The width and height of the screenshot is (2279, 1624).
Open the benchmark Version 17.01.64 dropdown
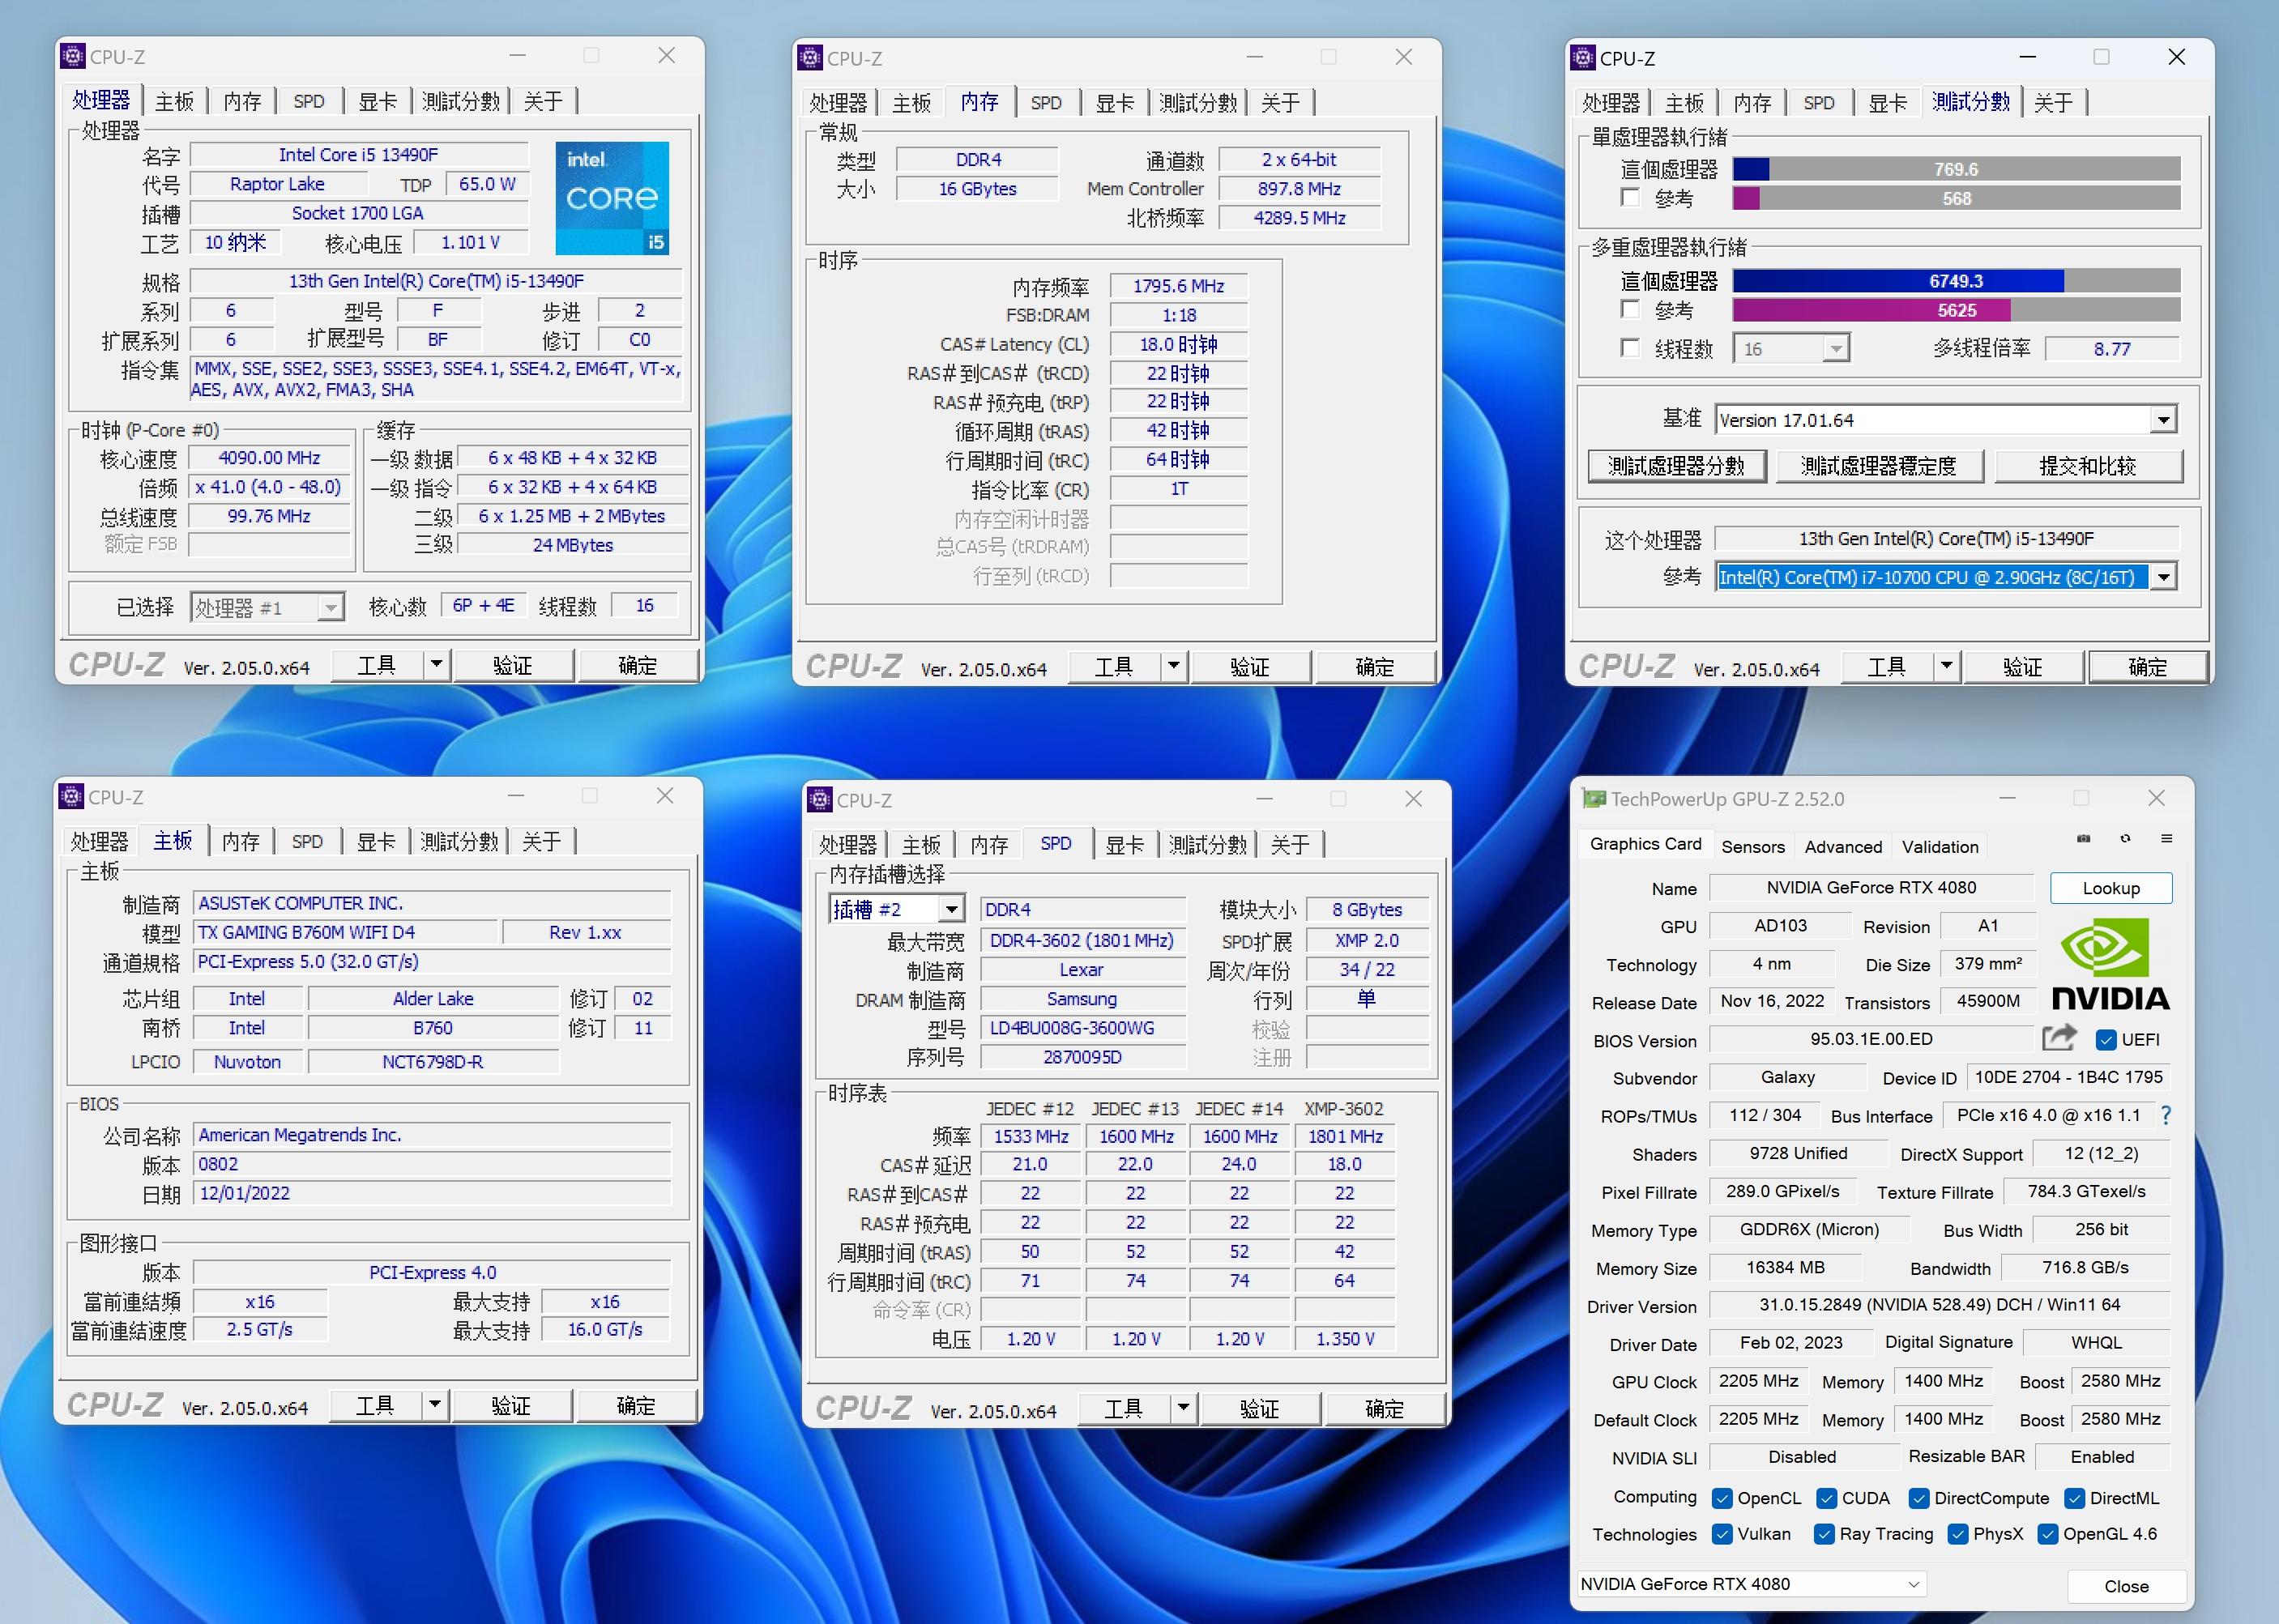point(2164,420)
